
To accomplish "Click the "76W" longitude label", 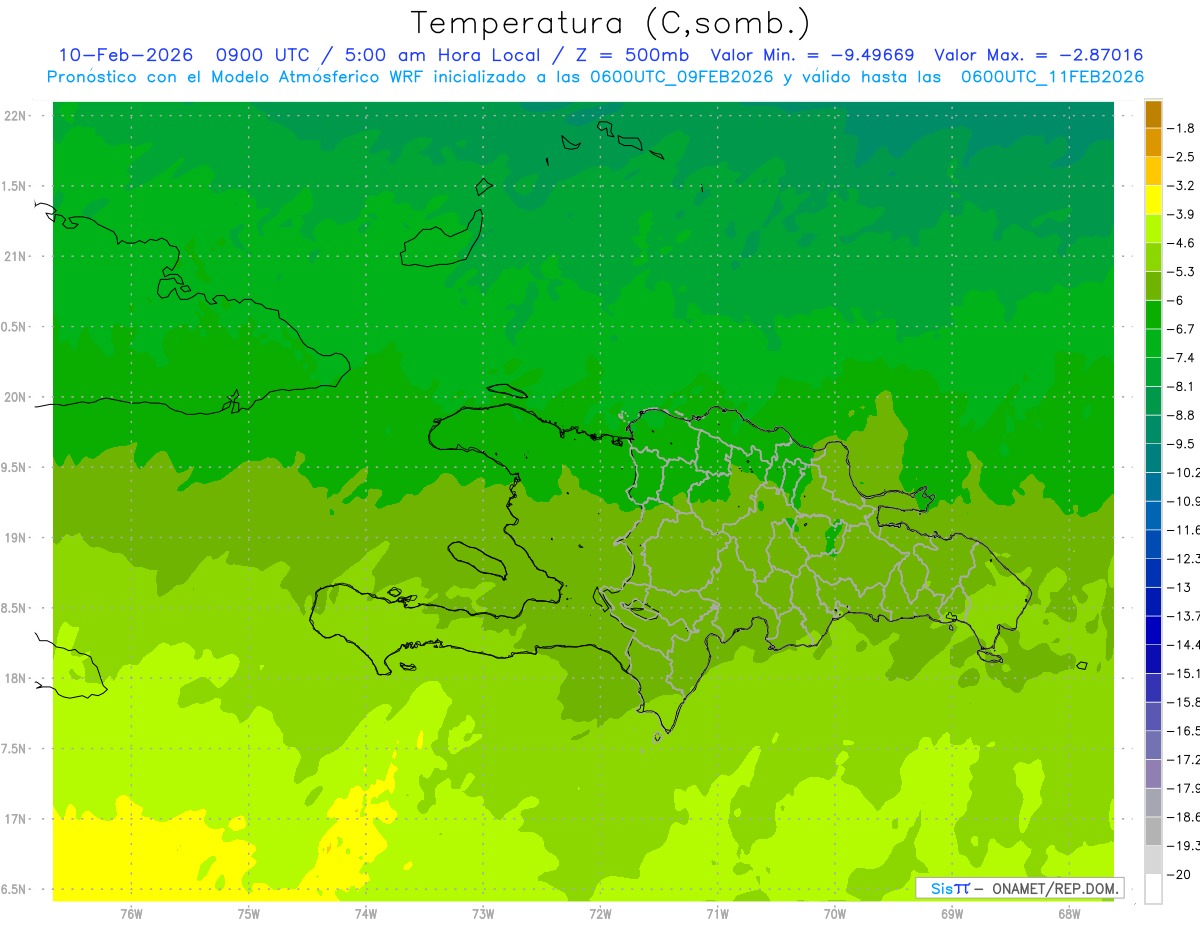I will click(131, 912).
